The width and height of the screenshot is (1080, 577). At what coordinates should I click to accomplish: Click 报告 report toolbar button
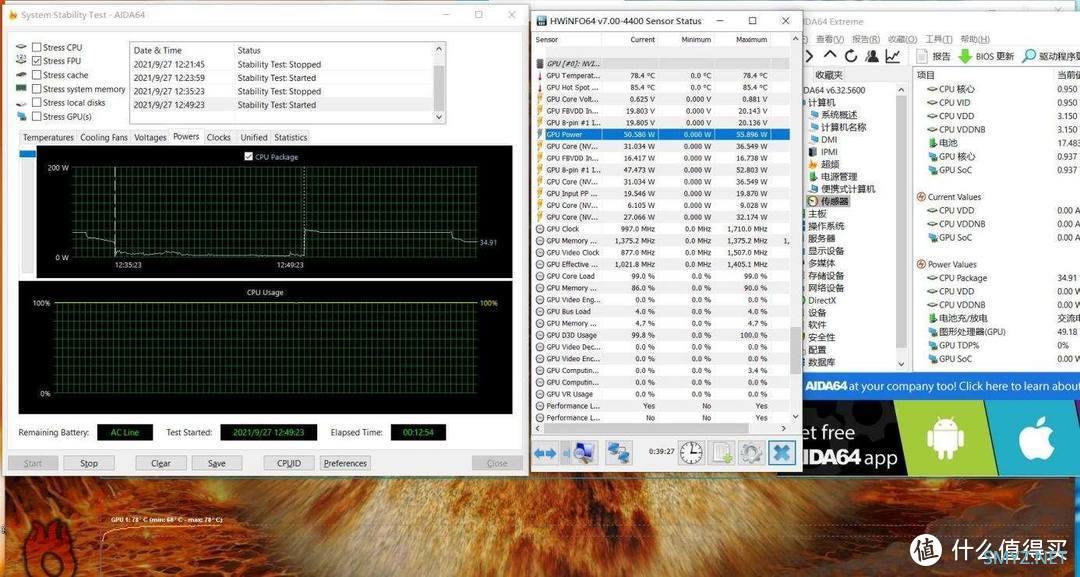933,56
